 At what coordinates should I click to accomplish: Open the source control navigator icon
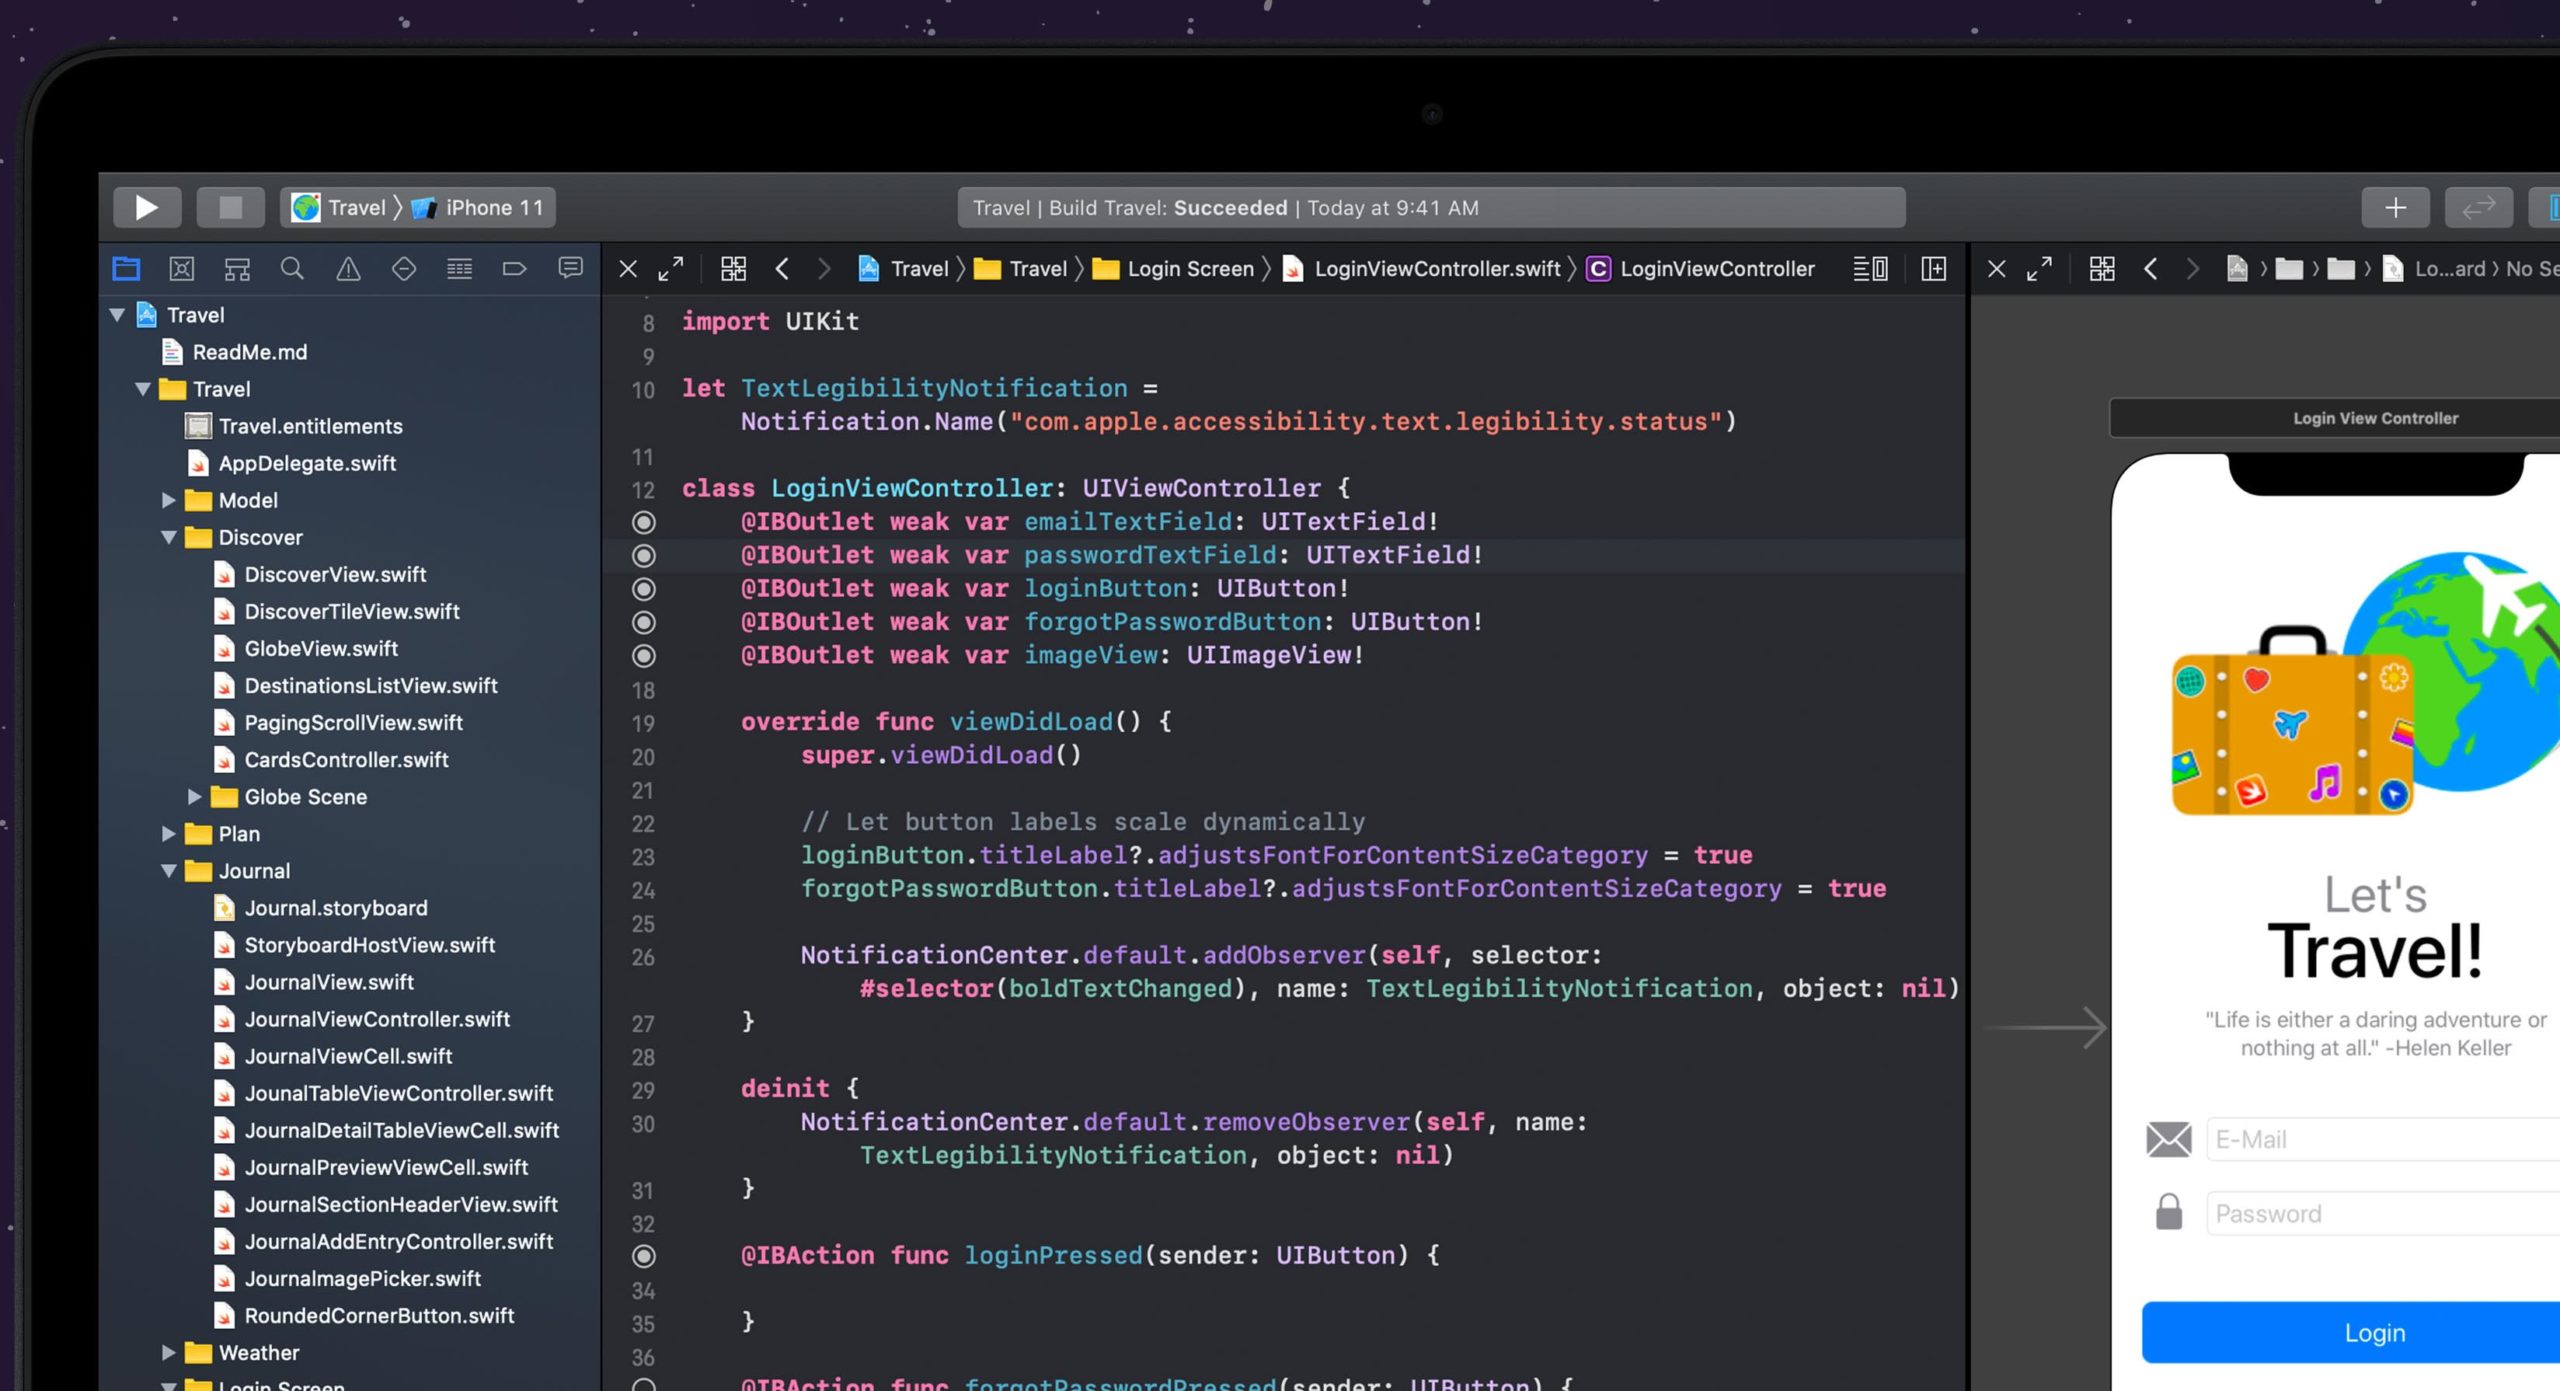pos(181,268)
